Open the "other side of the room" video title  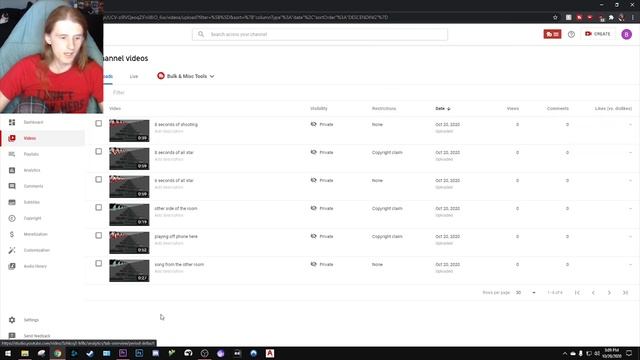(x=176, y=209)
